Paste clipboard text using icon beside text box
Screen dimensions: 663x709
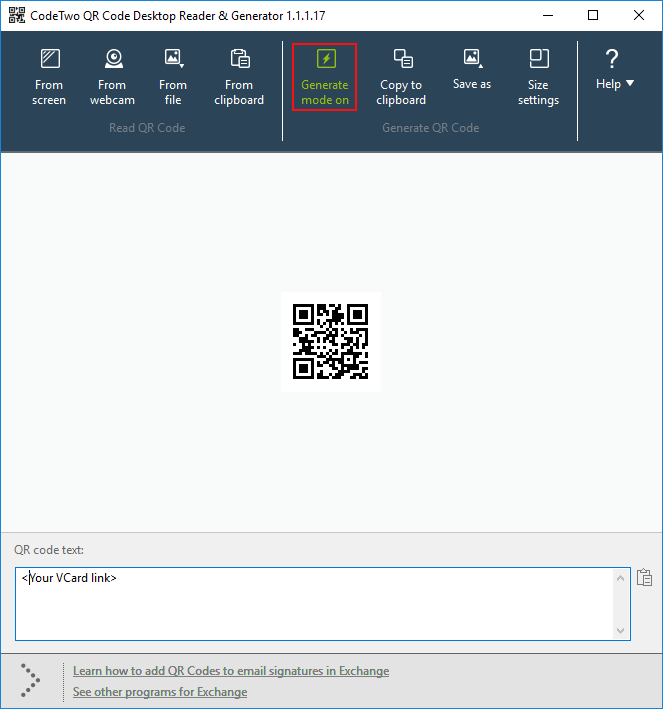(644, 577)
